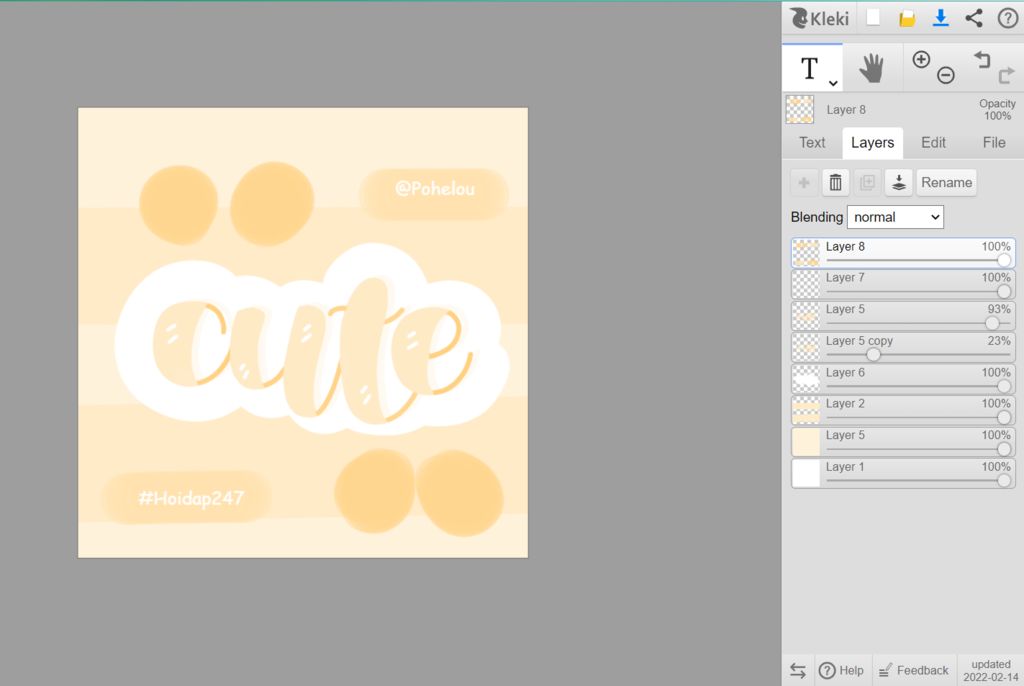Viewport: 1024px width, 686px height.
Task: Duplicate the layer with the copy icon
Action: (867, 182)
